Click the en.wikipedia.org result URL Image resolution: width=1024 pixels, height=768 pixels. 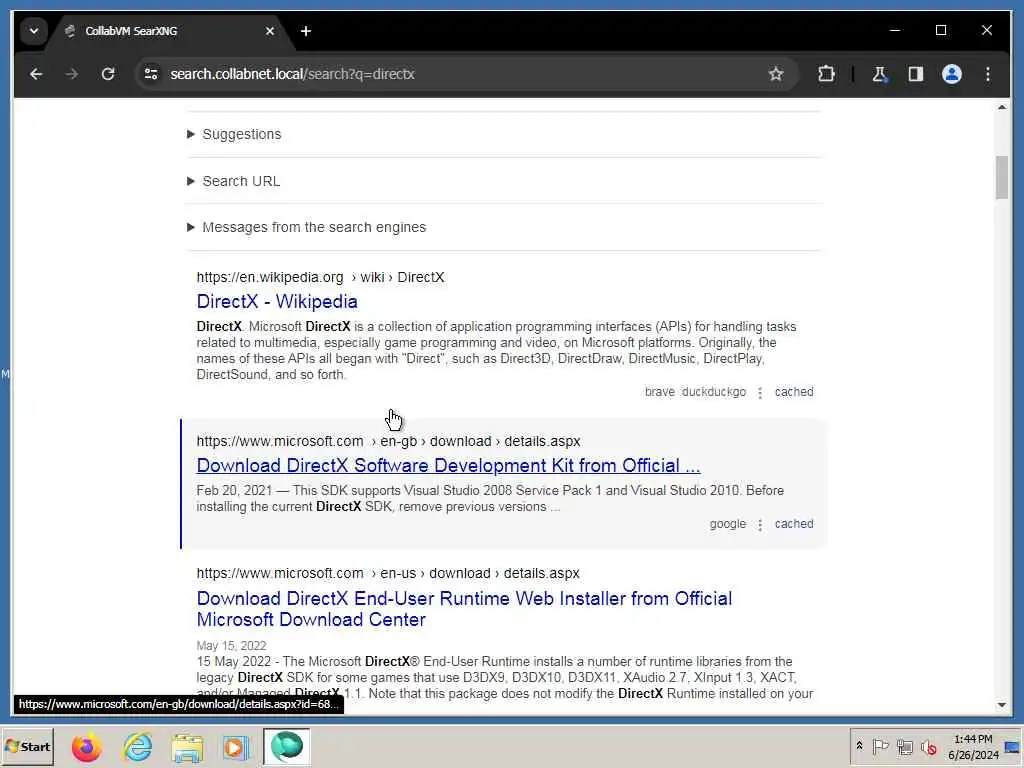tap(320, 277)
